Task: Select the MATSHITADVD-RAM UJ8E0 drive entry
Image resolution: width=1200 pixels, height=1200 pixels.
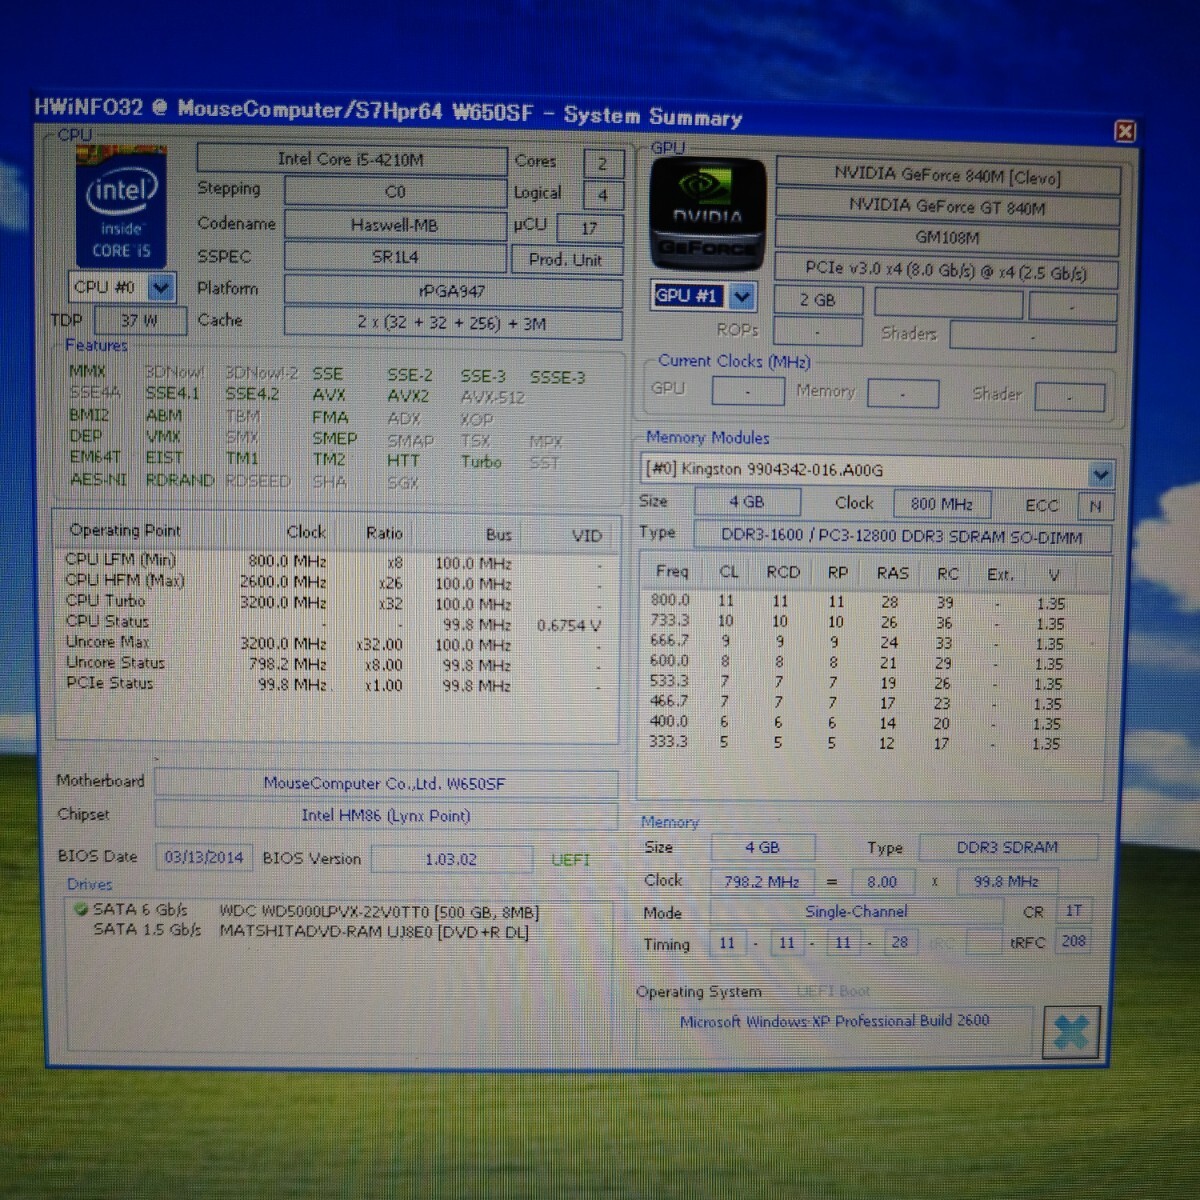Action: click(374, 931)
